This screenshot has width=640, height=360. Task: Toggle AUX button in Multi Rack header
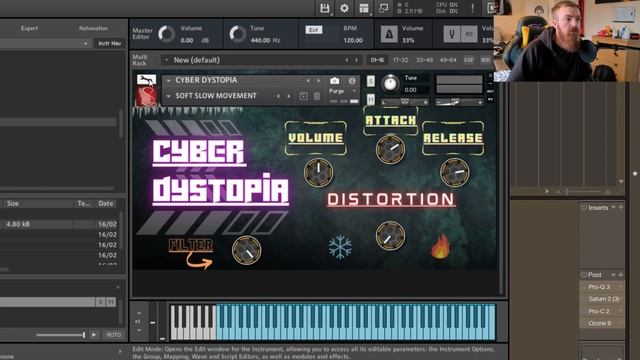click(485, 60)
